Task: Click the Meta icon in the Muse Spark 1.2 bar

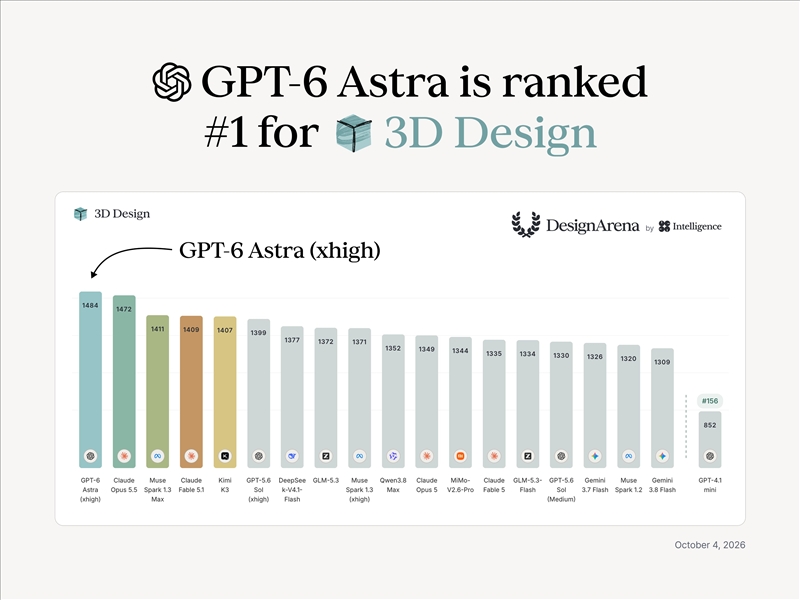Action: (629, 456)
